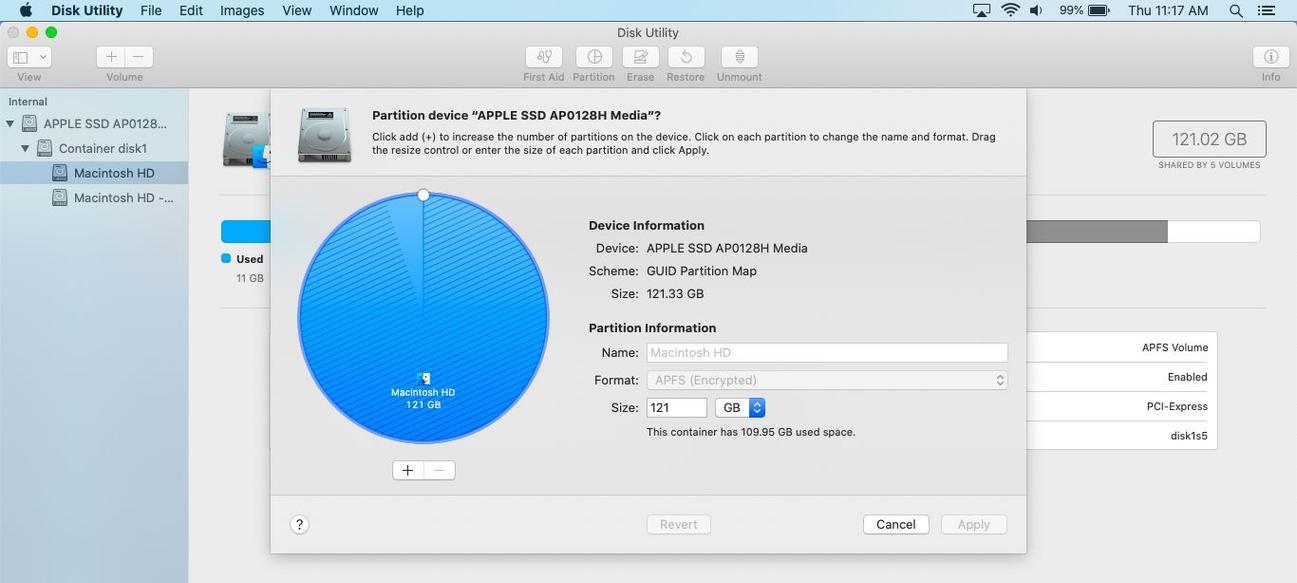
Task: Click the partition Name field
Action: (x=827, y=352)
